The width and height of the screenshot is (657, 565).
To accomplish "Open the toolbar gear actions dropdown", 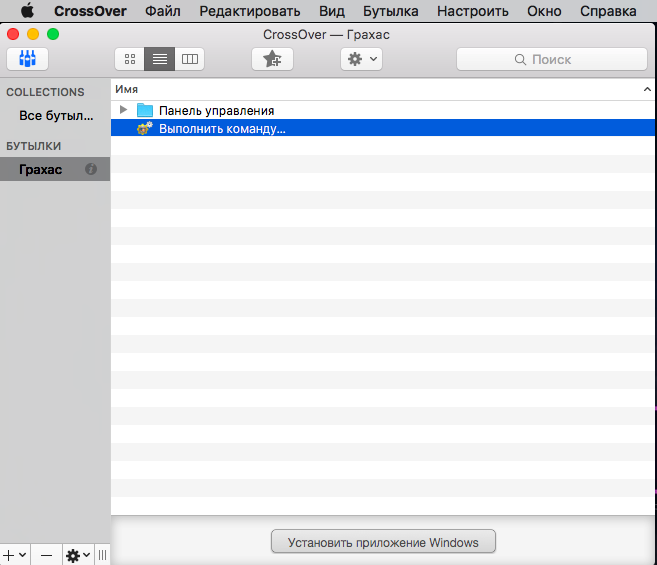I will 361,59.
